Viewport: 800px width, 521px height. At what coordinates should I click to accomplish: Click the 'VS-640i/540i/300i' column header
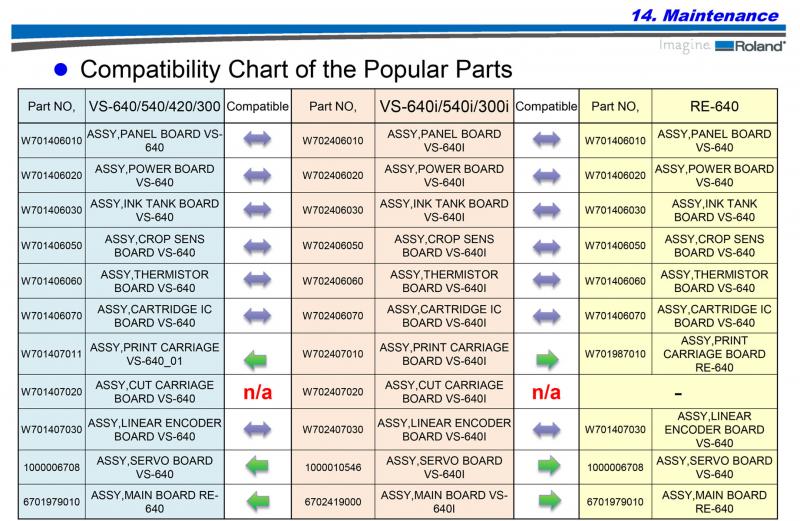tap(444, 107)
